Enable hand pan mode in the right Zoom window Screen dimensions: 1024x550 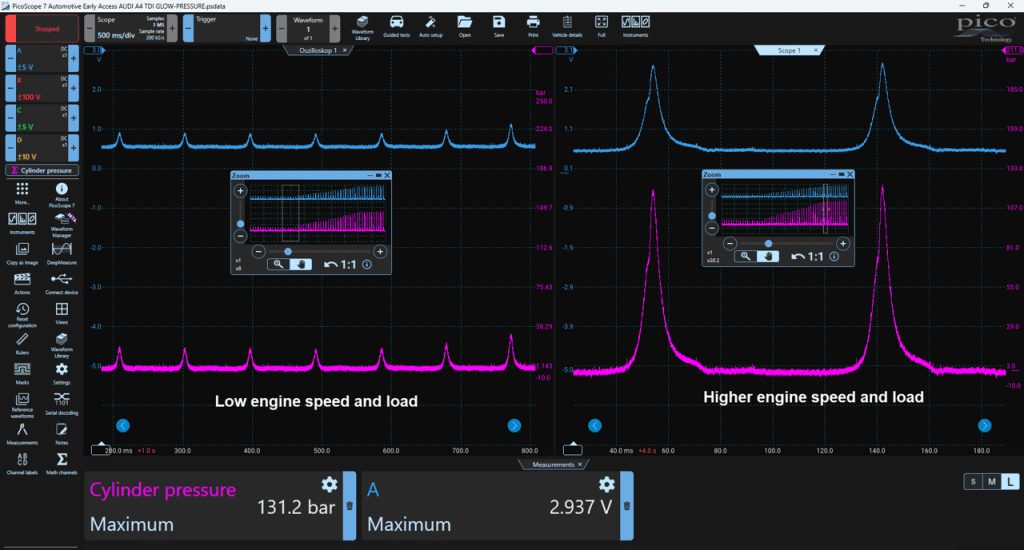coord(768,257)
